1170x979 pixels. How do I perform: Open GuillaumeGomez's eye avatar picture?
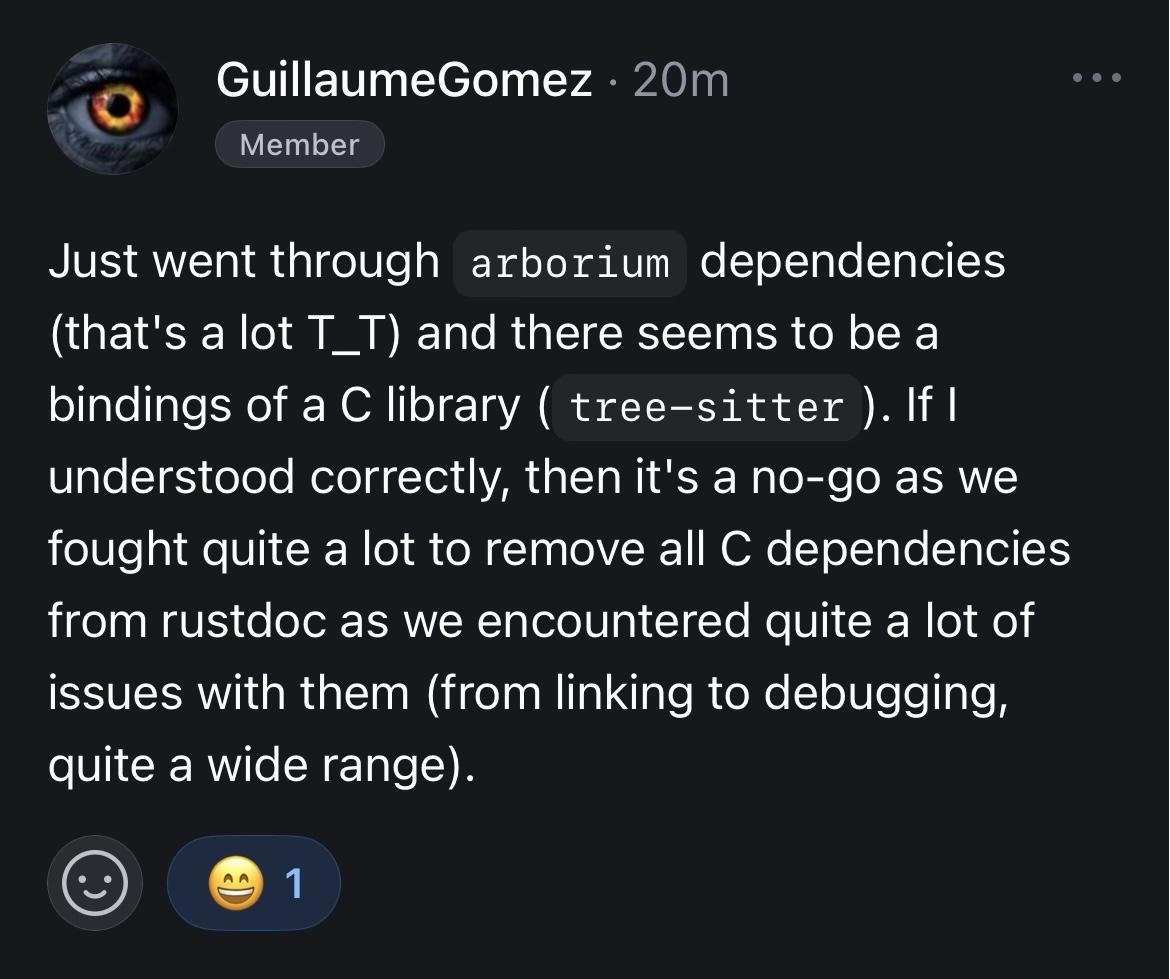[112, 110]
